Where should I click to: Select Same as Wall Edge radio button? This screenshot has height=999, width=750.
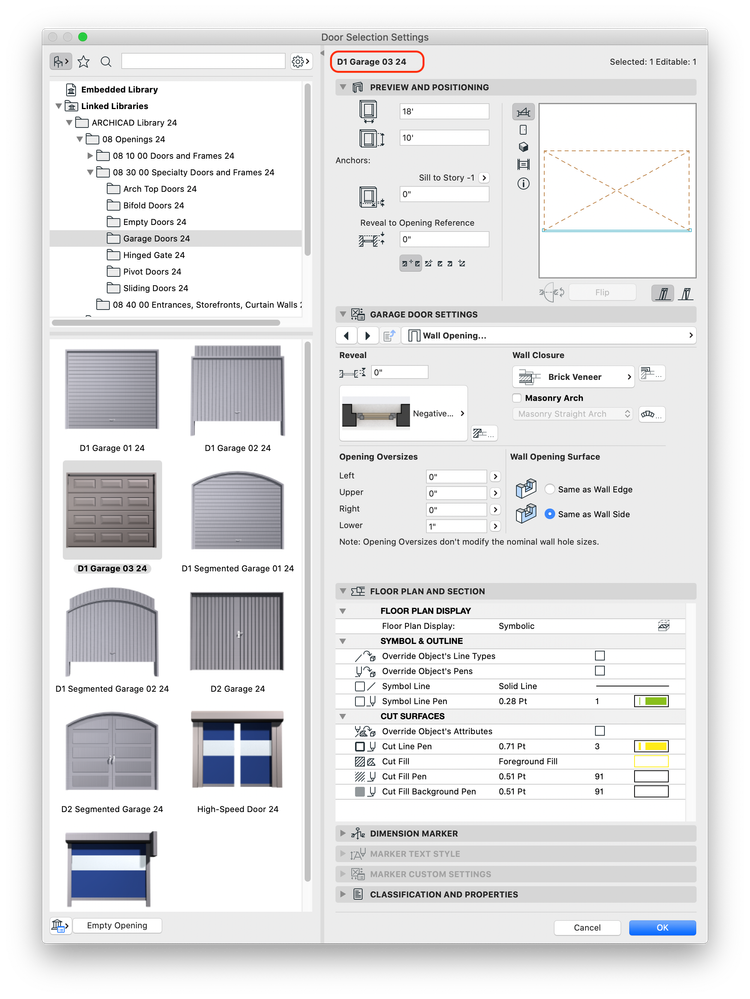(x=550, y=489)
